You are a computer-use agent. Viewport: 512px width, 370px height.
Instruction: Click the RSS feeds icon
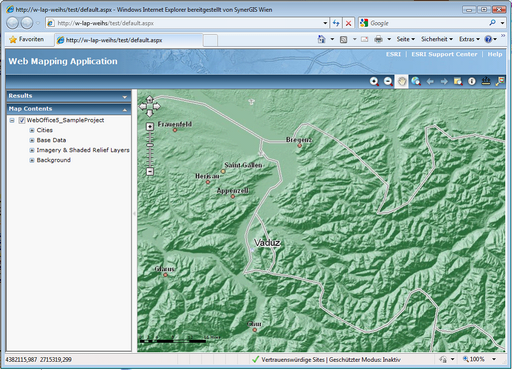coord(344,40)
